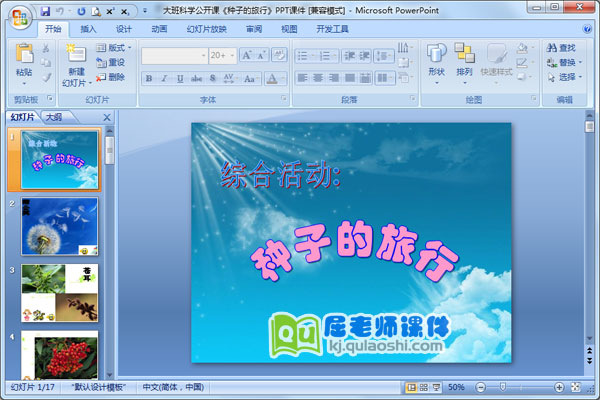Toggle bold formatting

[x=149, y=78]
